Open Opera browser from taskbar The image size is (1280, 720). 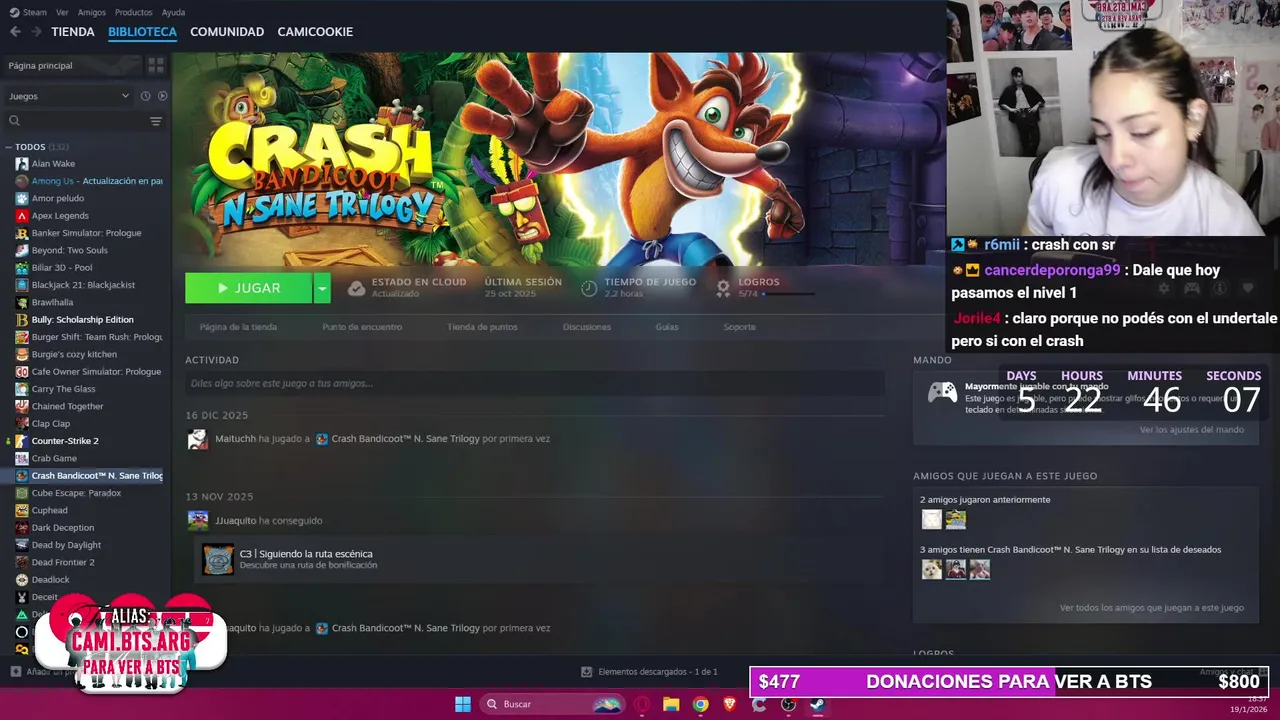[x=641, y=704]
